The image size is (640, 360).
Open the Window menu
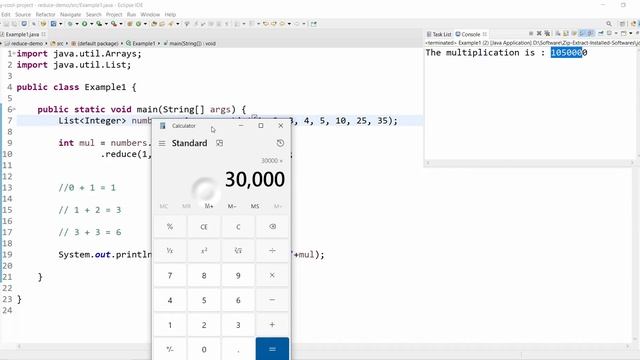pyautogui.click(x=150, y=14)
